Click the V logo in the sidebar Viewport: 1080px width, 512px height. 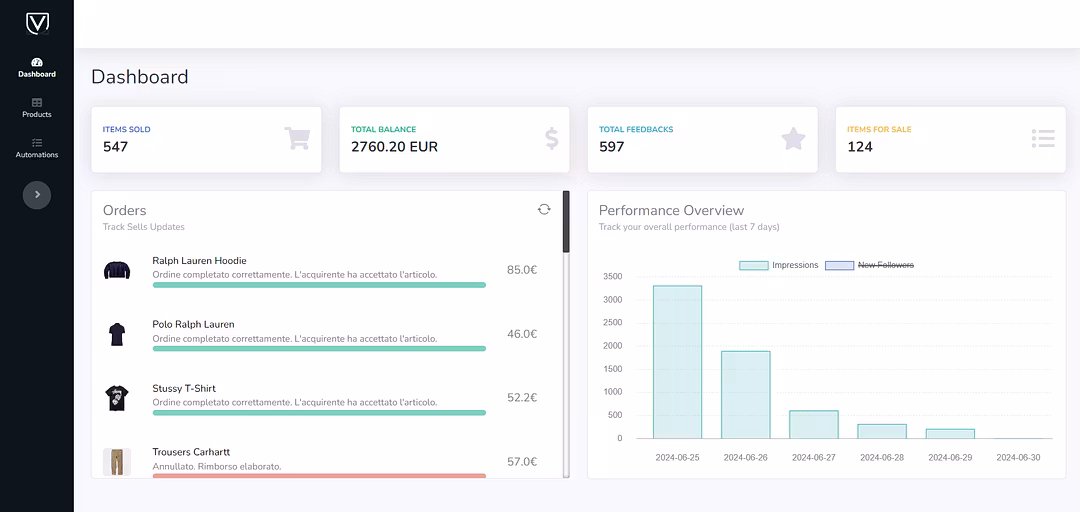point(37,23)
